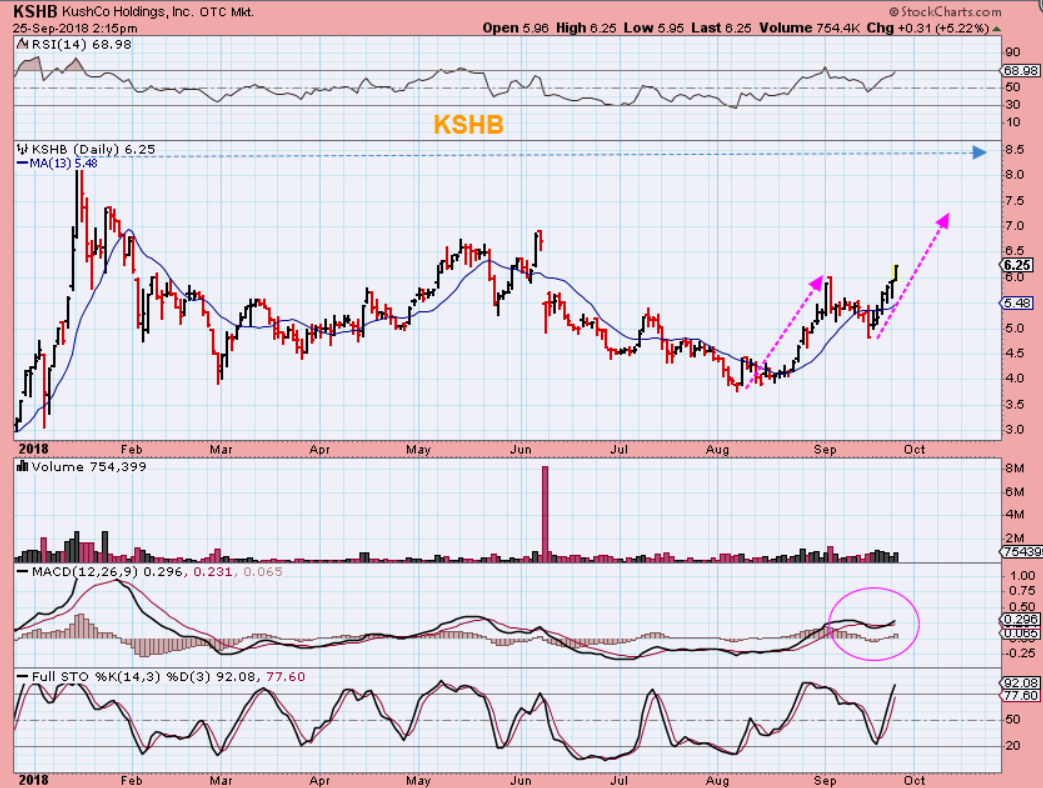Click the 68.98 tag on the RSI axis
Viewport: 1043px width, 788px height.
pyautogui.click(x=1020, y=70)
